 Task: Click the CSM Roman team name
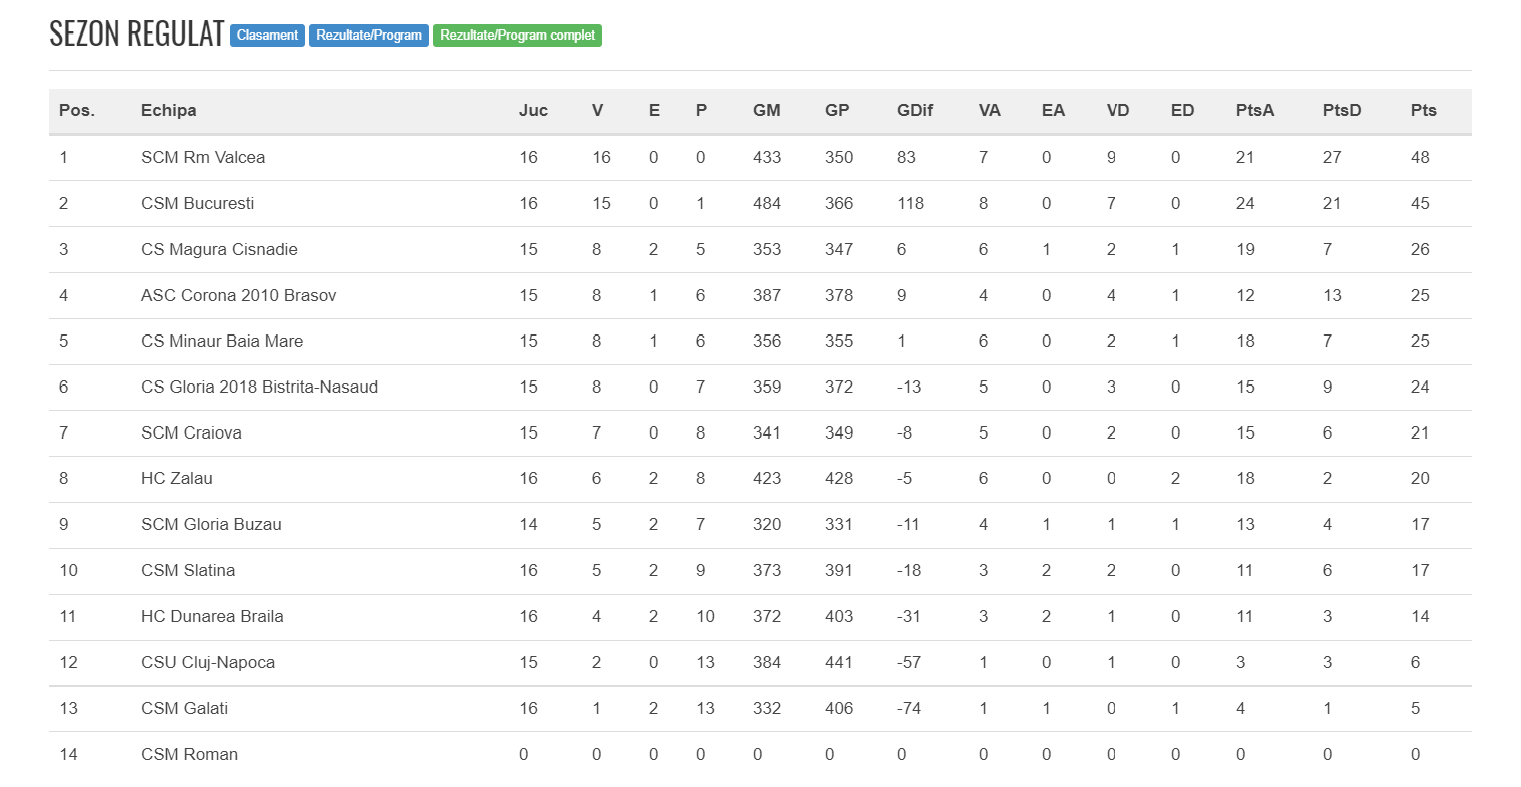click(189, 754)
